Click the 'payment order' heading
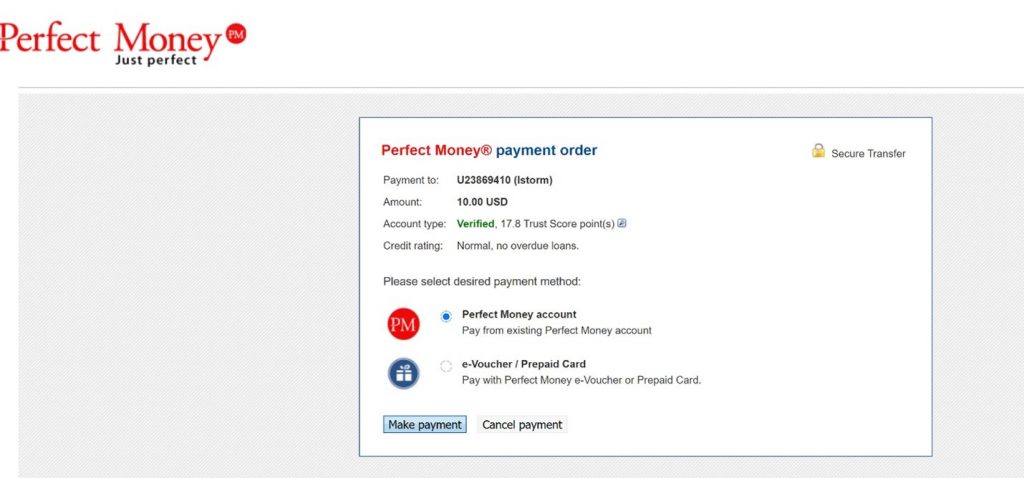Viewport: 1024px width, 478px height. point(547,150)
